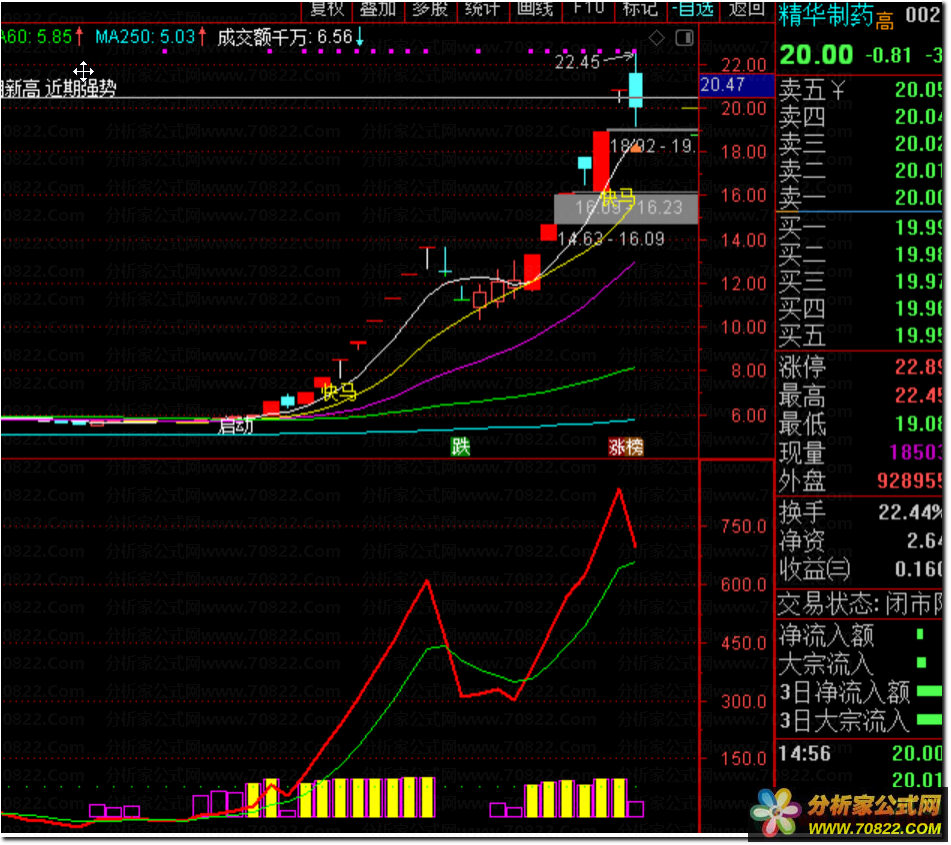Click the 18.92-19 gap label
Viewport: 951px width, 845px height.
point(652,146)
